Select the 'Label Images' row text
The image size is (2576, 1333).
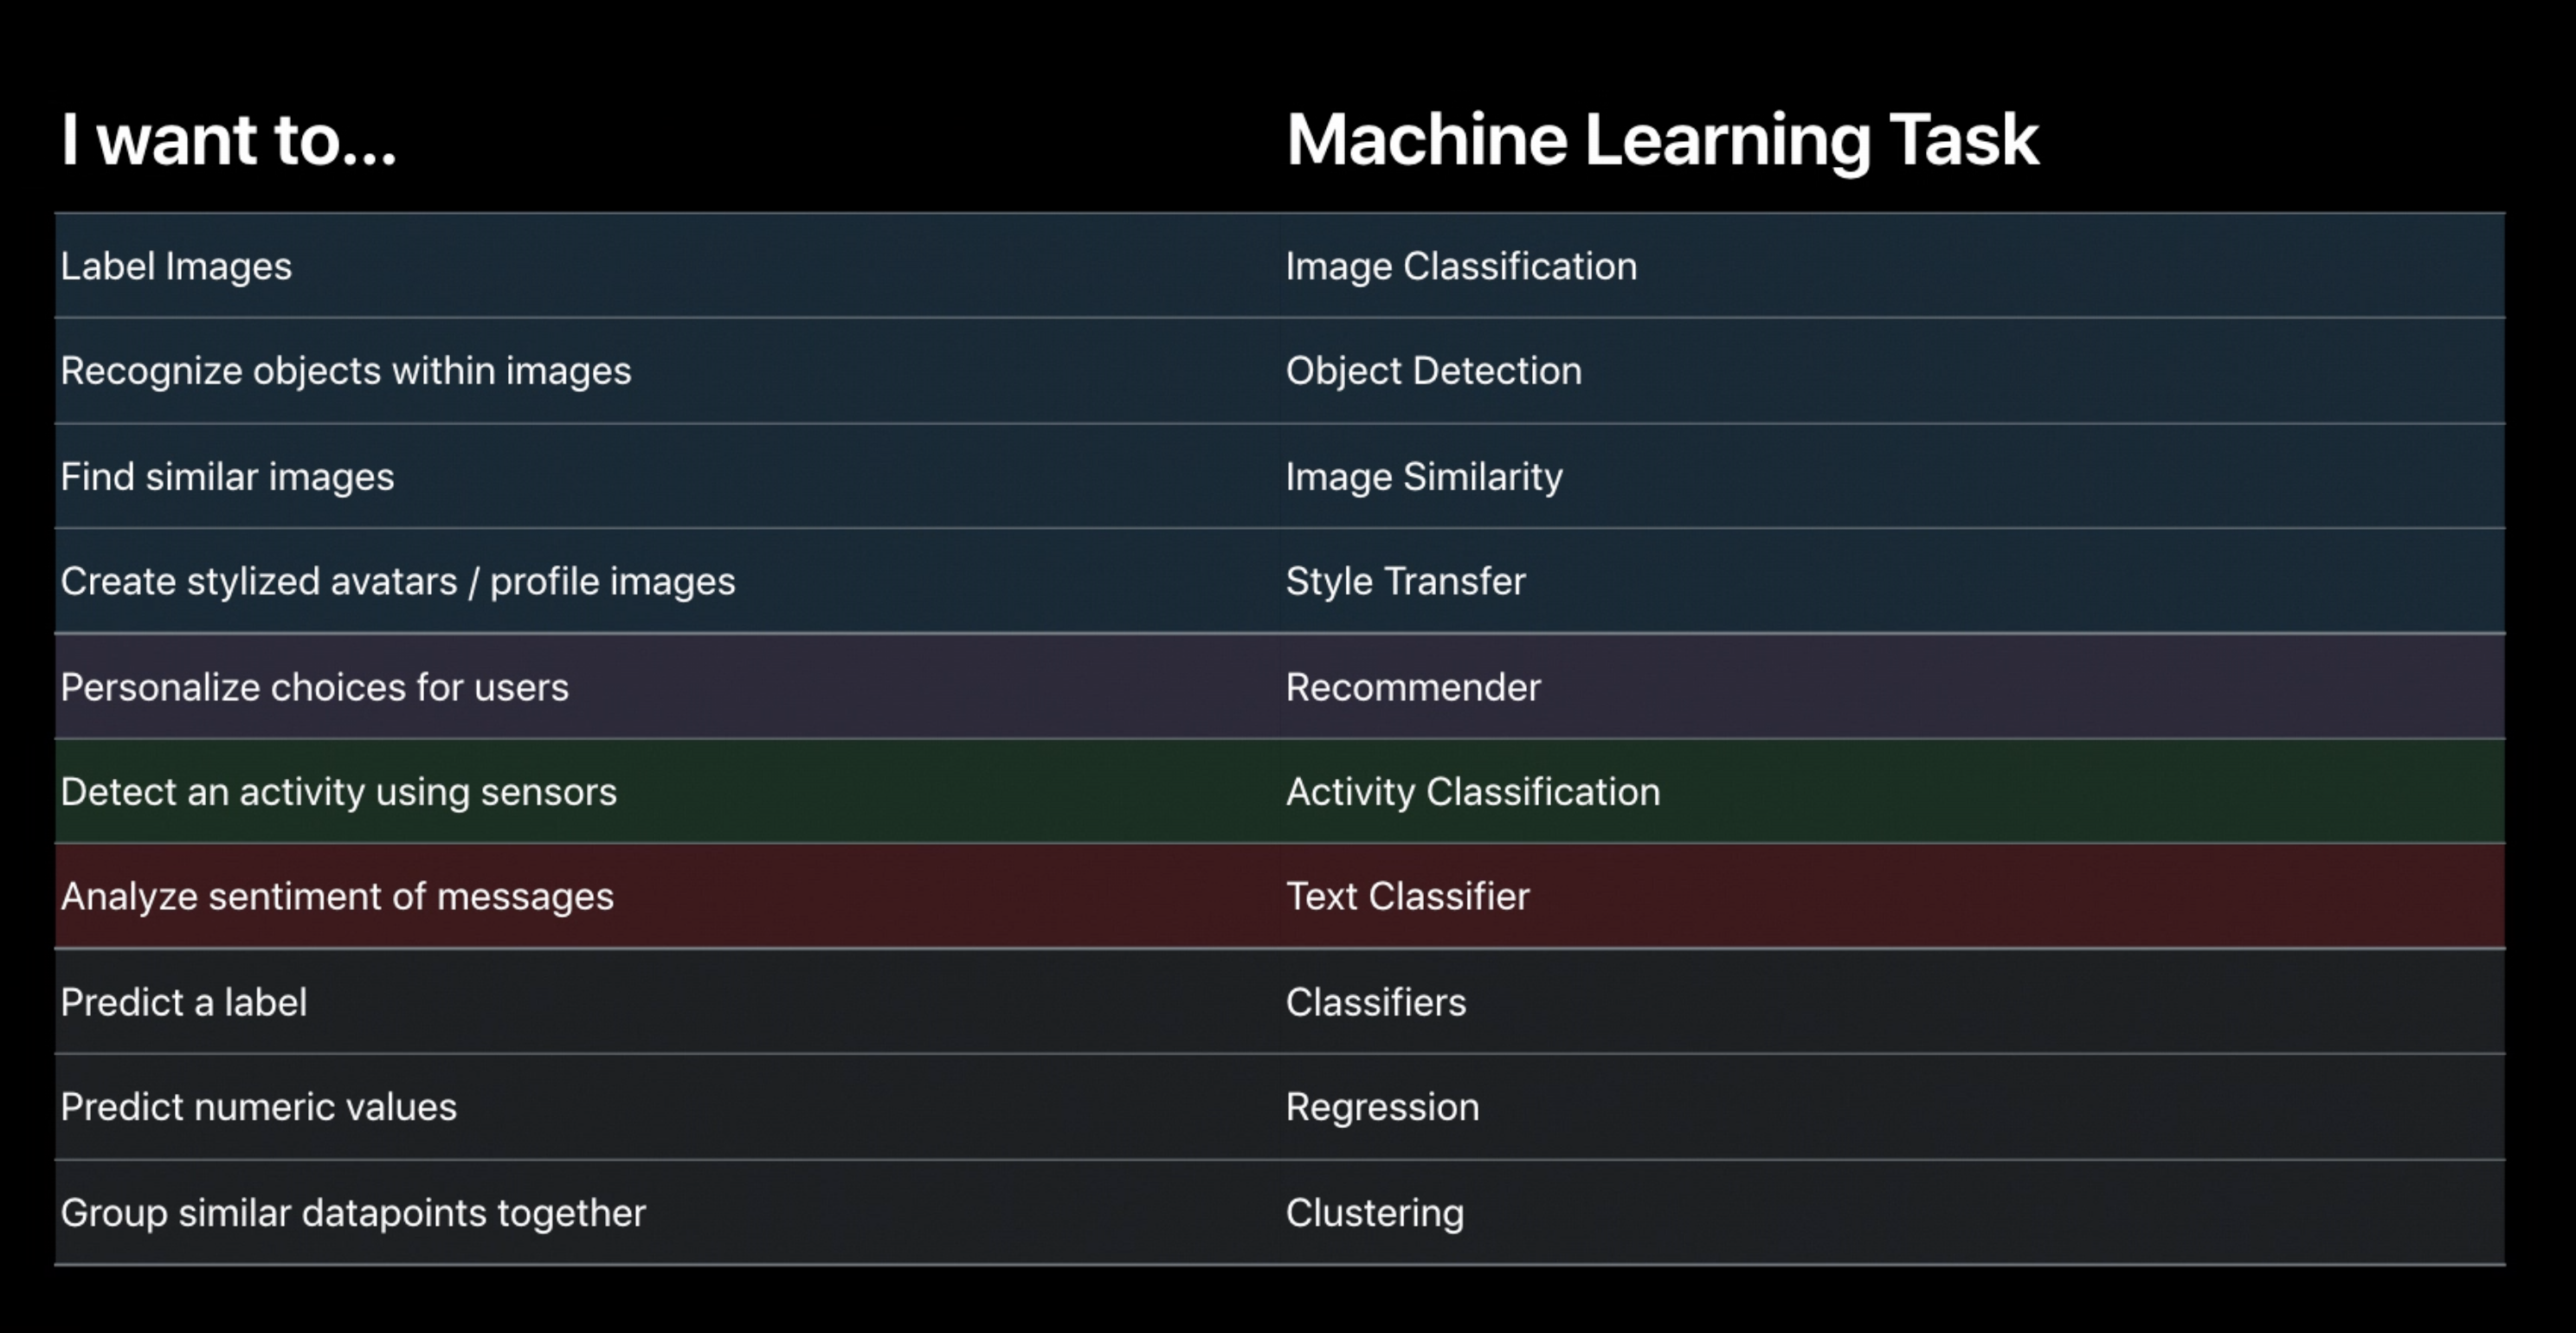[176, 266]
